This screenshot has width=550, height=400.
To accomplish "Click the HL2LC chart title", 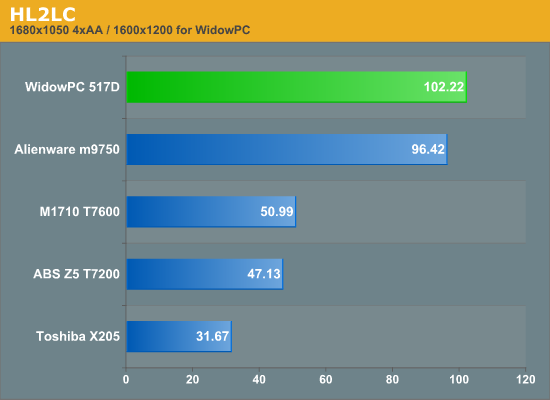I will [42, 14].
